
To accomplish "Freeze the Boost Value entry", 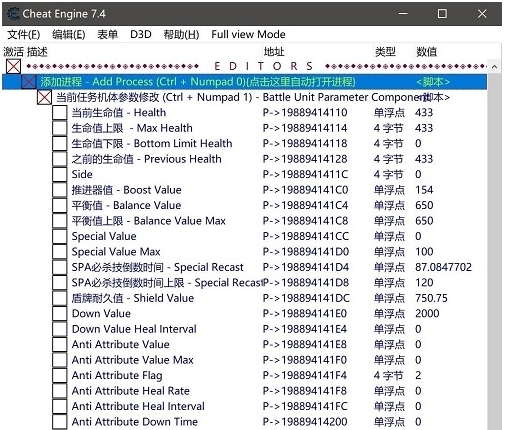I will click(60, 190).
